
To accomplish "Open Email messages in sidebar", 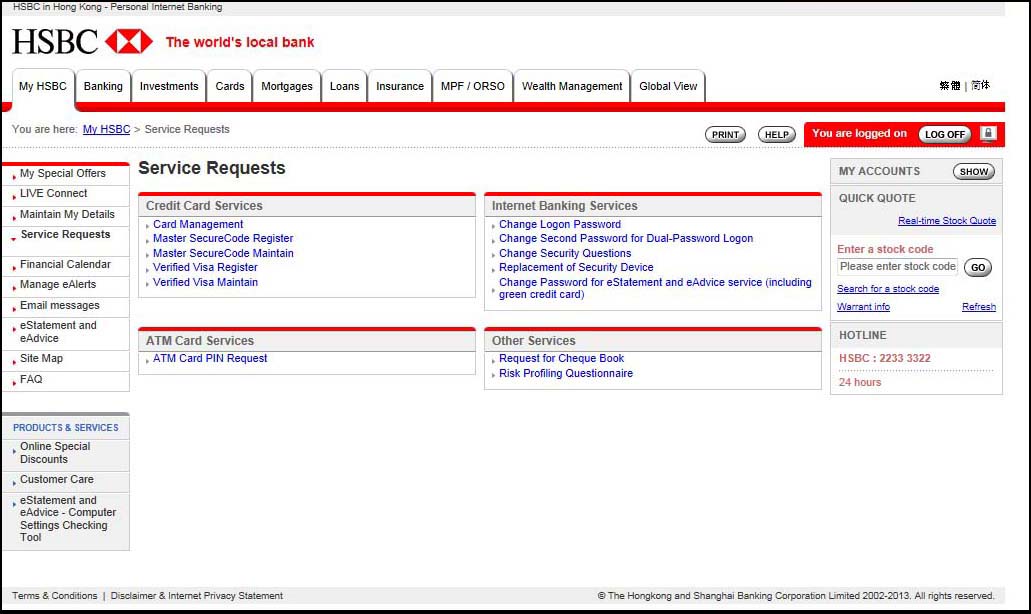I will click(x=60, y=306).
